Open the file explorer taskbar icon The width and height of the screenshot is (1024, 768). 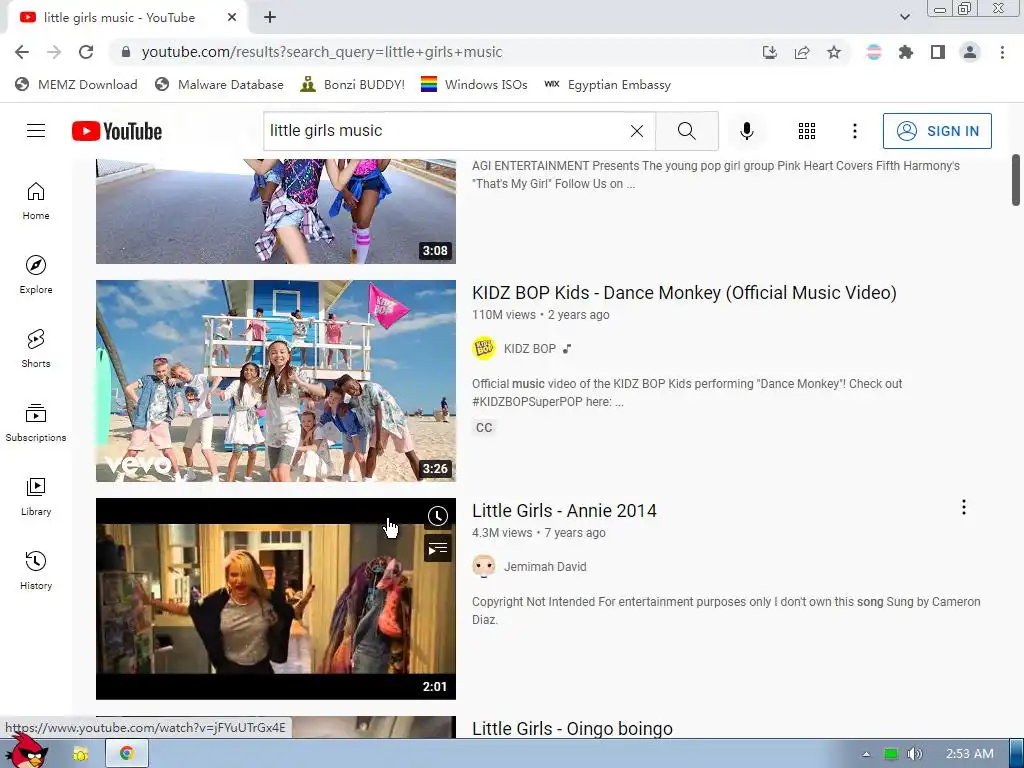point(80,754)
